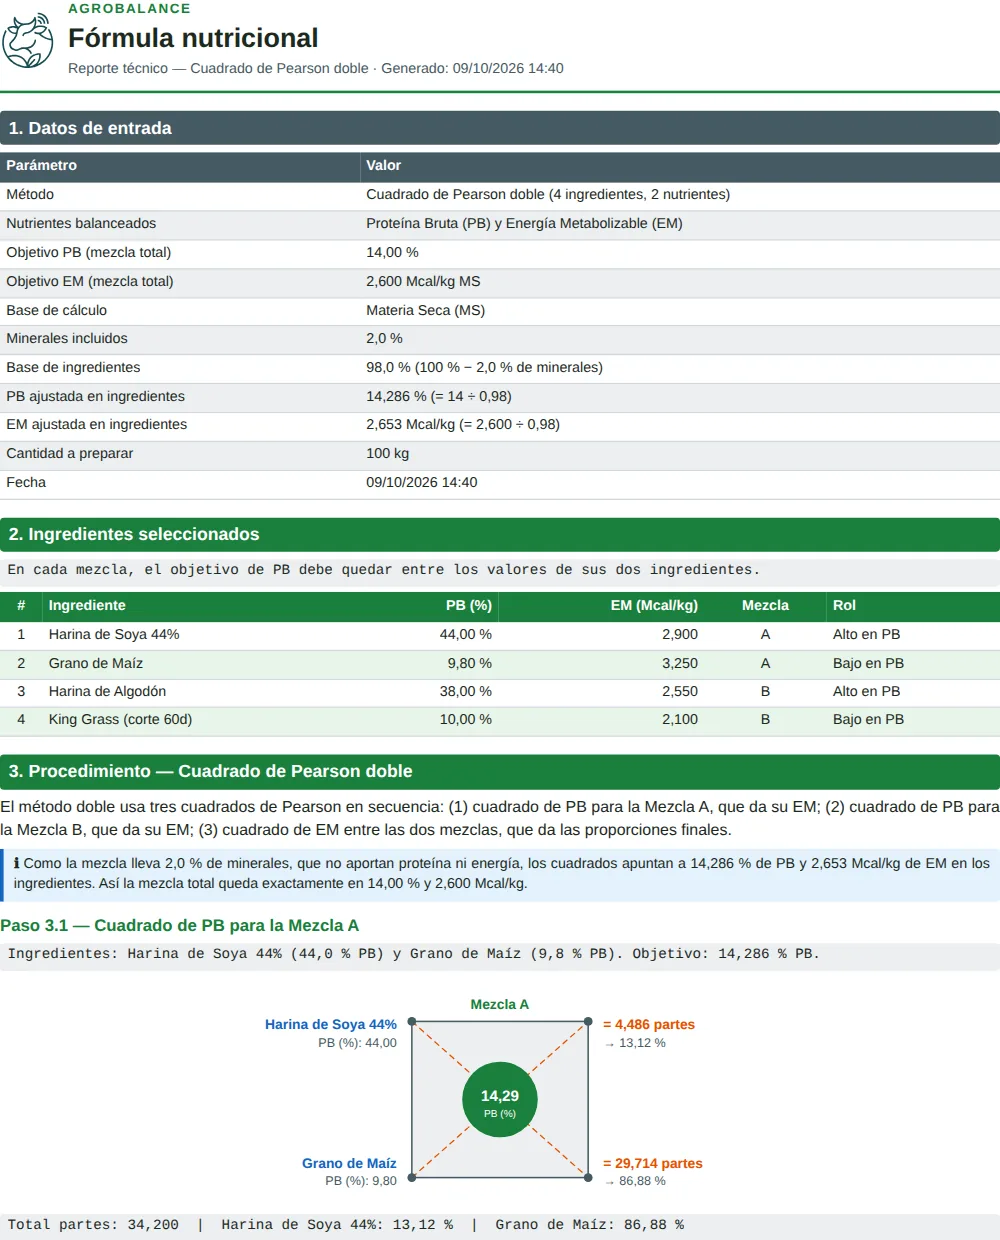Viewport: 1000px width, 1240px height.
Task: Click the "→ 86,88 %" diagram value
Action: point(635,1180)
